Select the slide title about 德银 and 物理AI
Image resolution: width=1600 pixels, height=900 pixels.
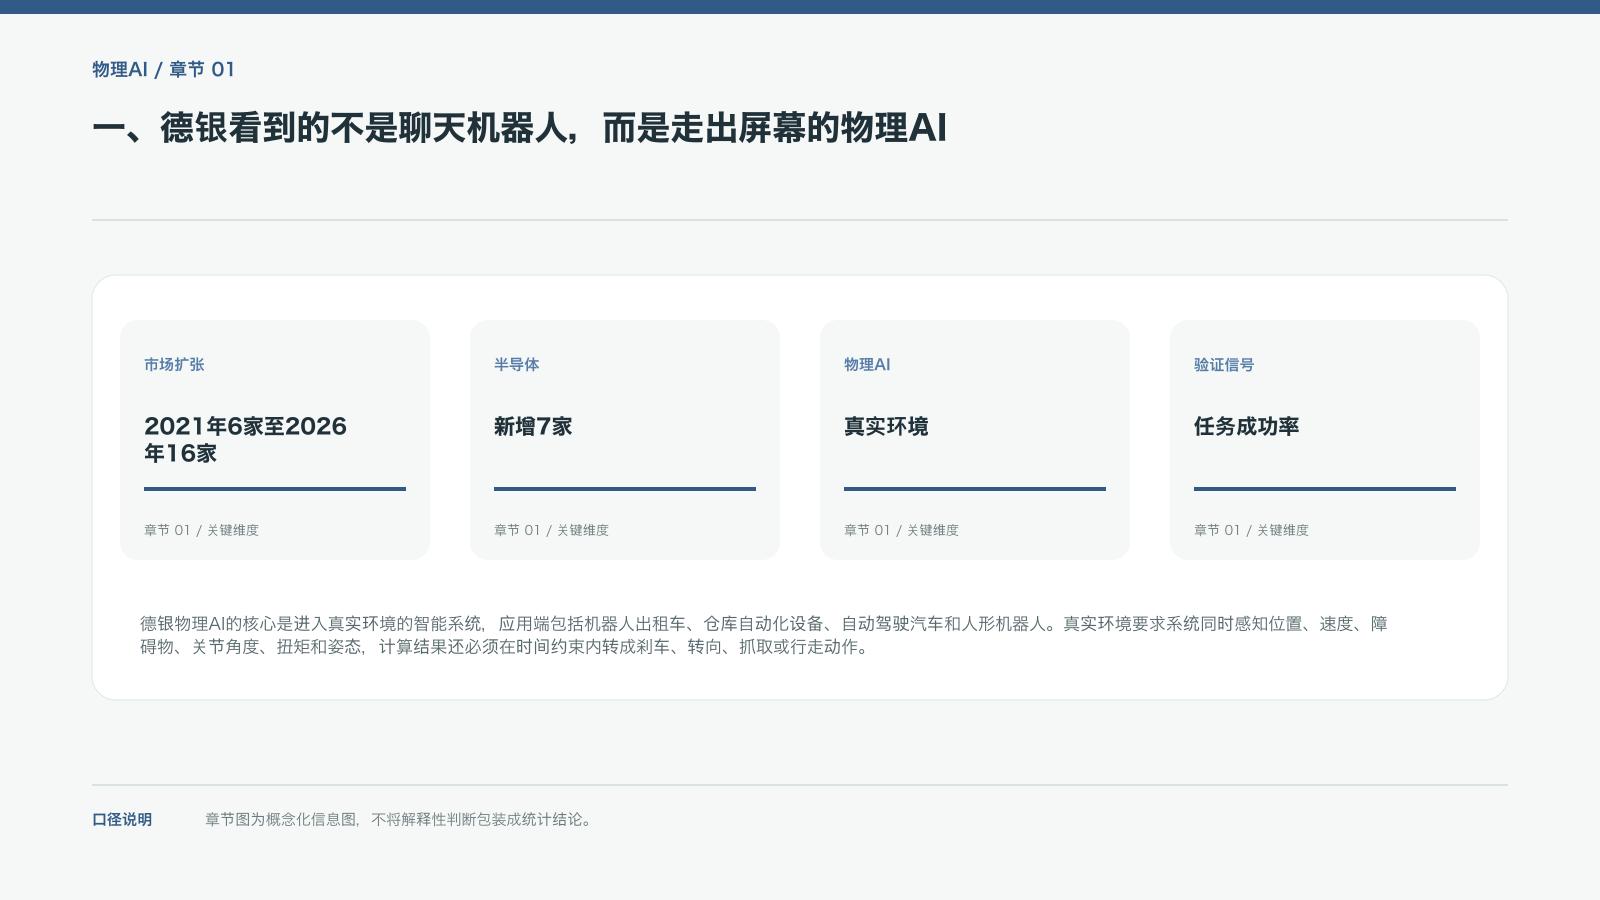pyautogui.click(x=519, y=128)
